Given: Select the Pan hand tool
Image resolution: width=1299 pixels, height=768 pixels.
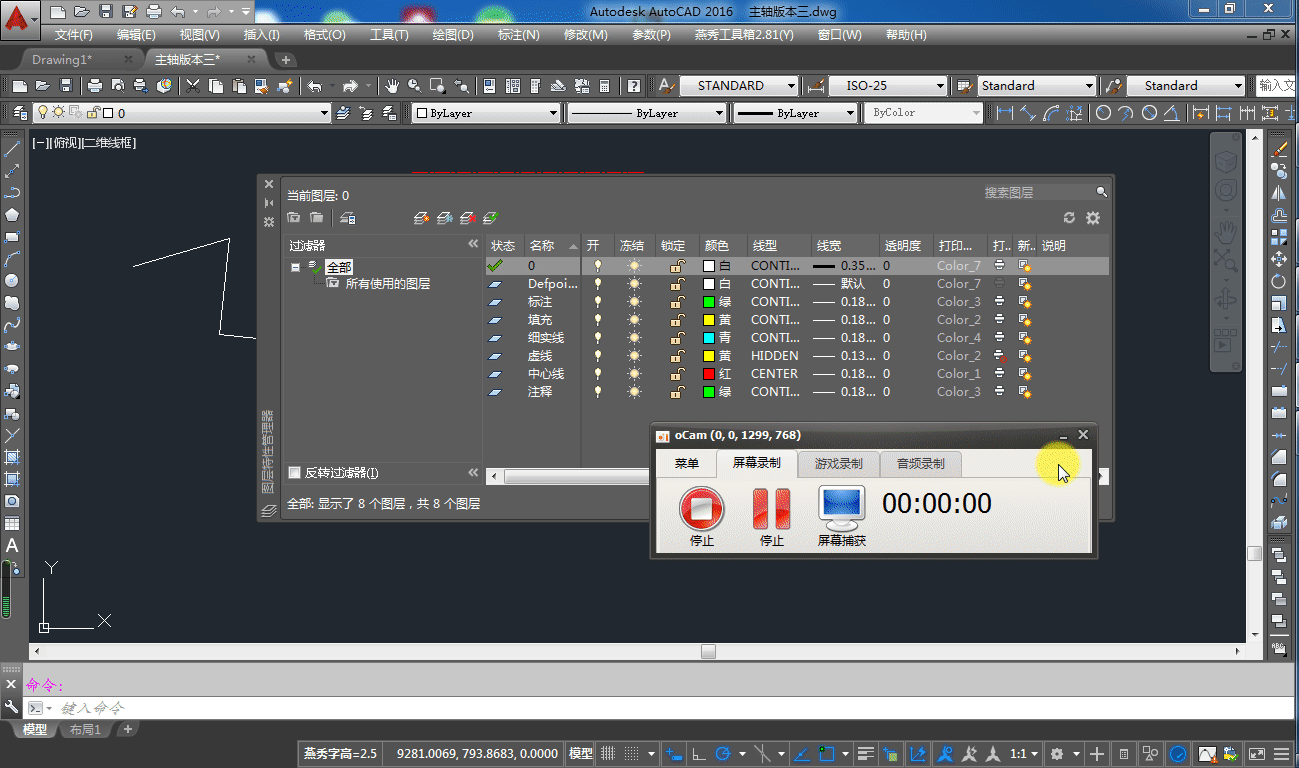Looking at the screenshot, I should 392,86.
